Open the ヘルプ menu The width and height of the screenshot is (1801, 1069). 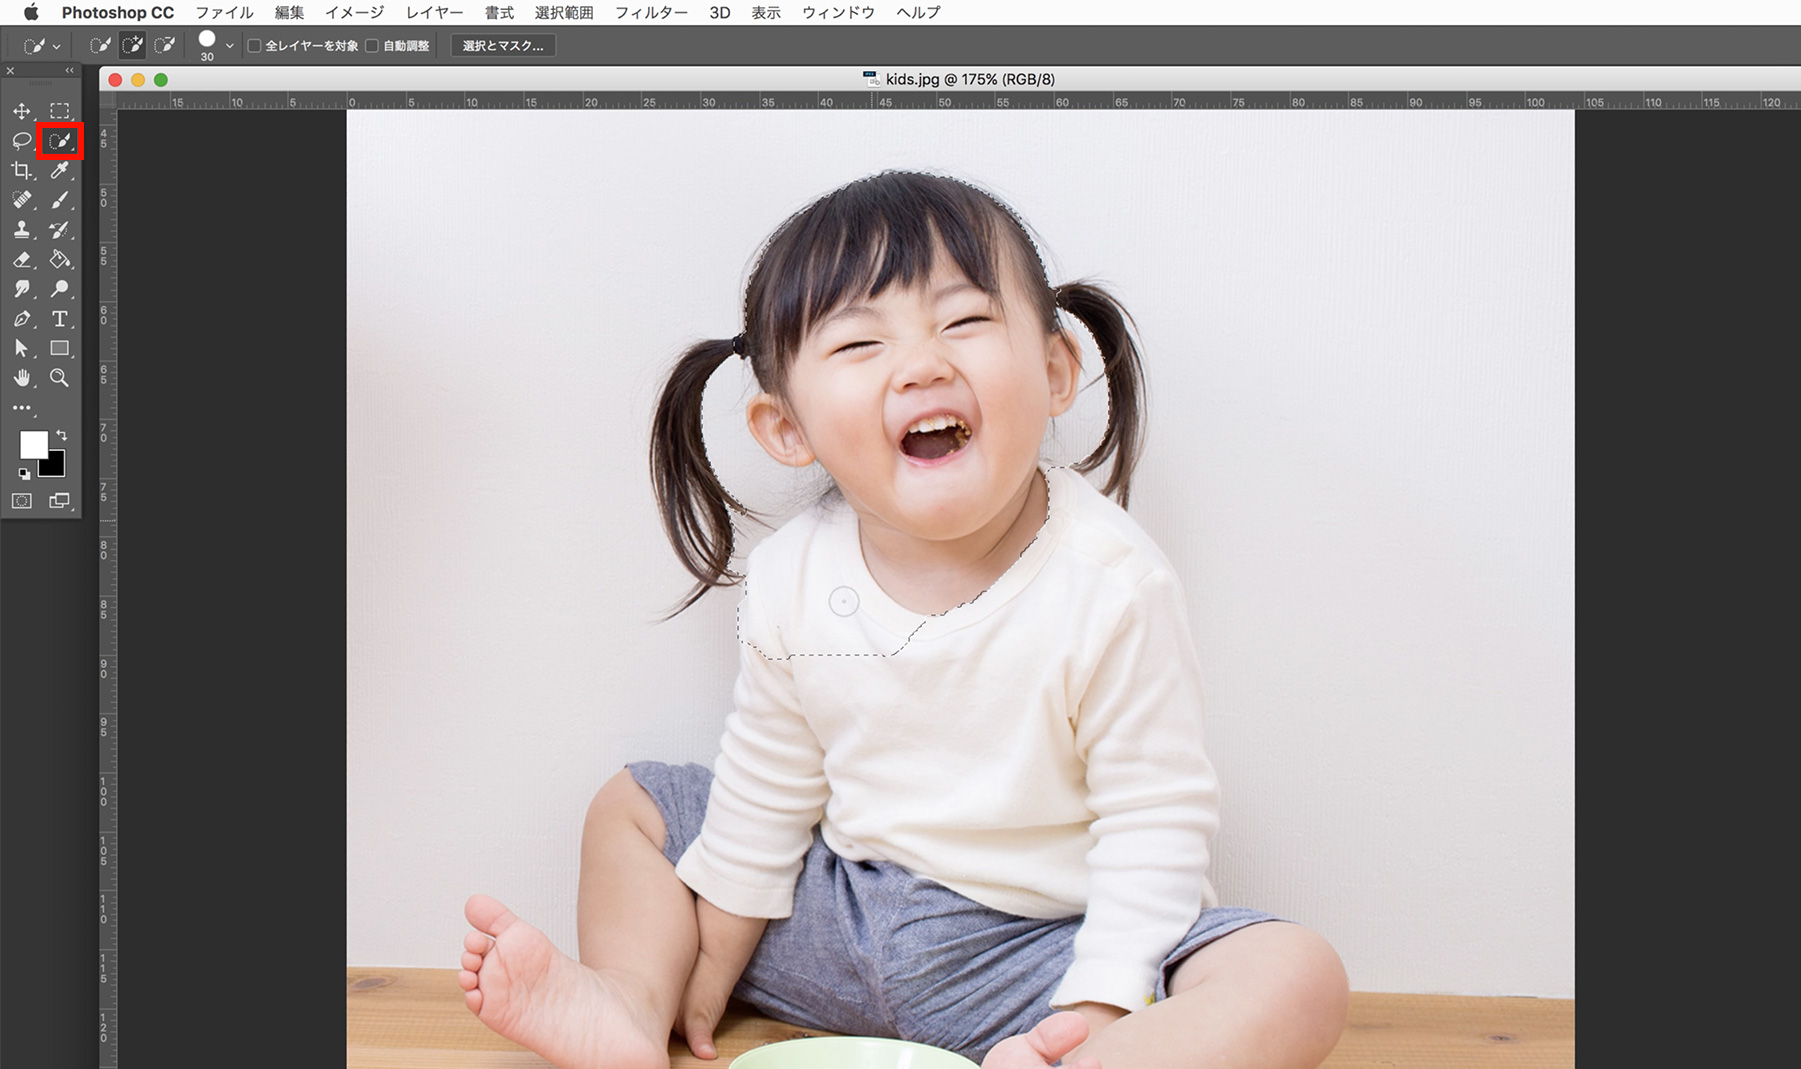pyautogui.click(x=918, y=13)
